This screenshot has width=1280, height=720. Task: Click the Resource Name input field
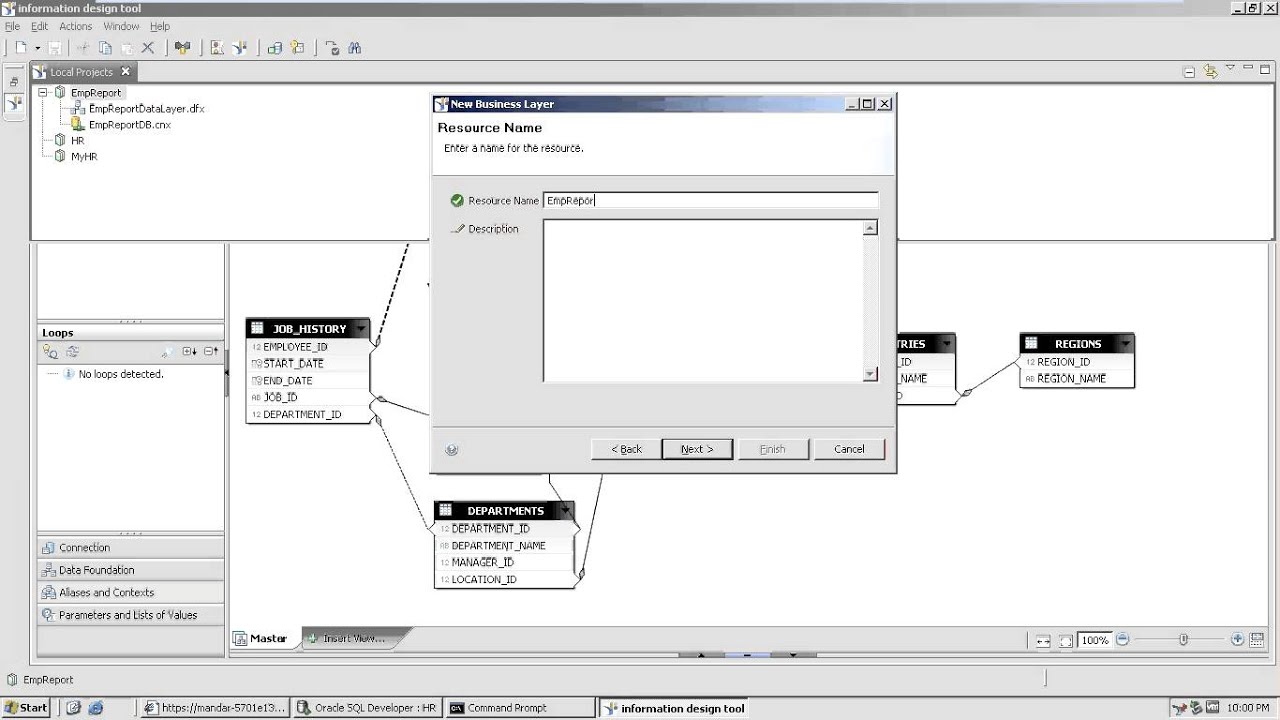tap(710, 200)
